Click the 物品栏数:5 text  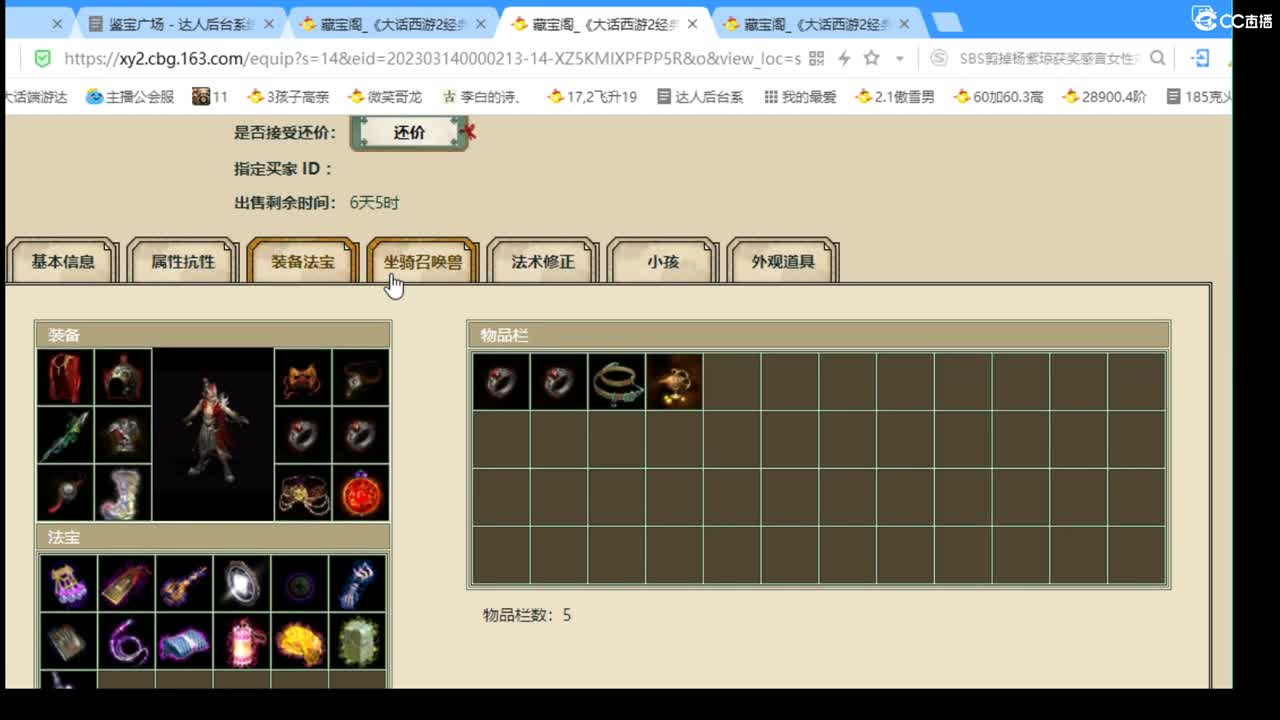pyautogui.click(x=527, y=615)
